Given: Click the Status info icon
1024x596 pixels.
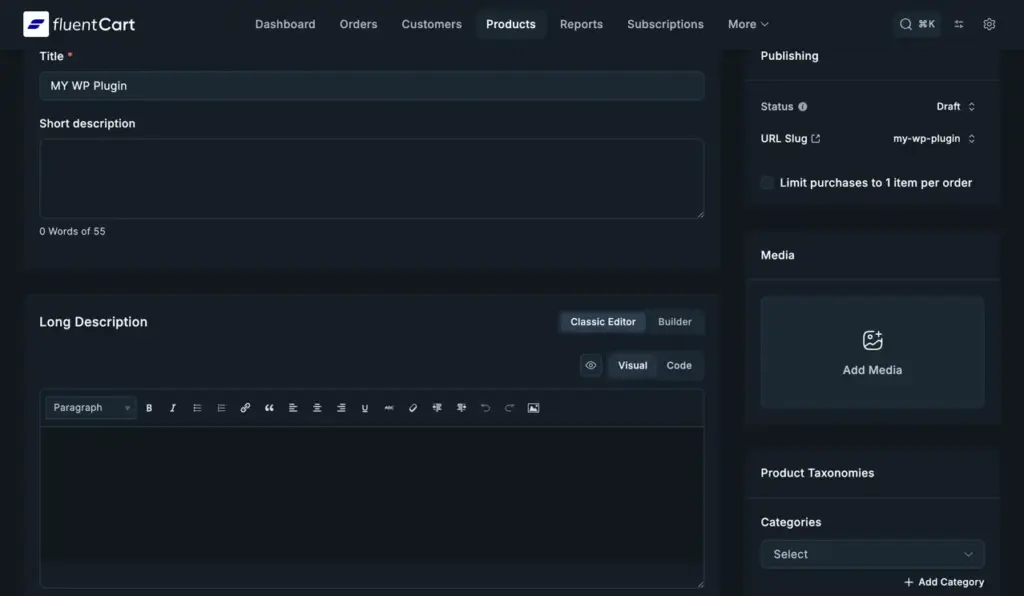Looking at the screenshot, I should (803, 107).
